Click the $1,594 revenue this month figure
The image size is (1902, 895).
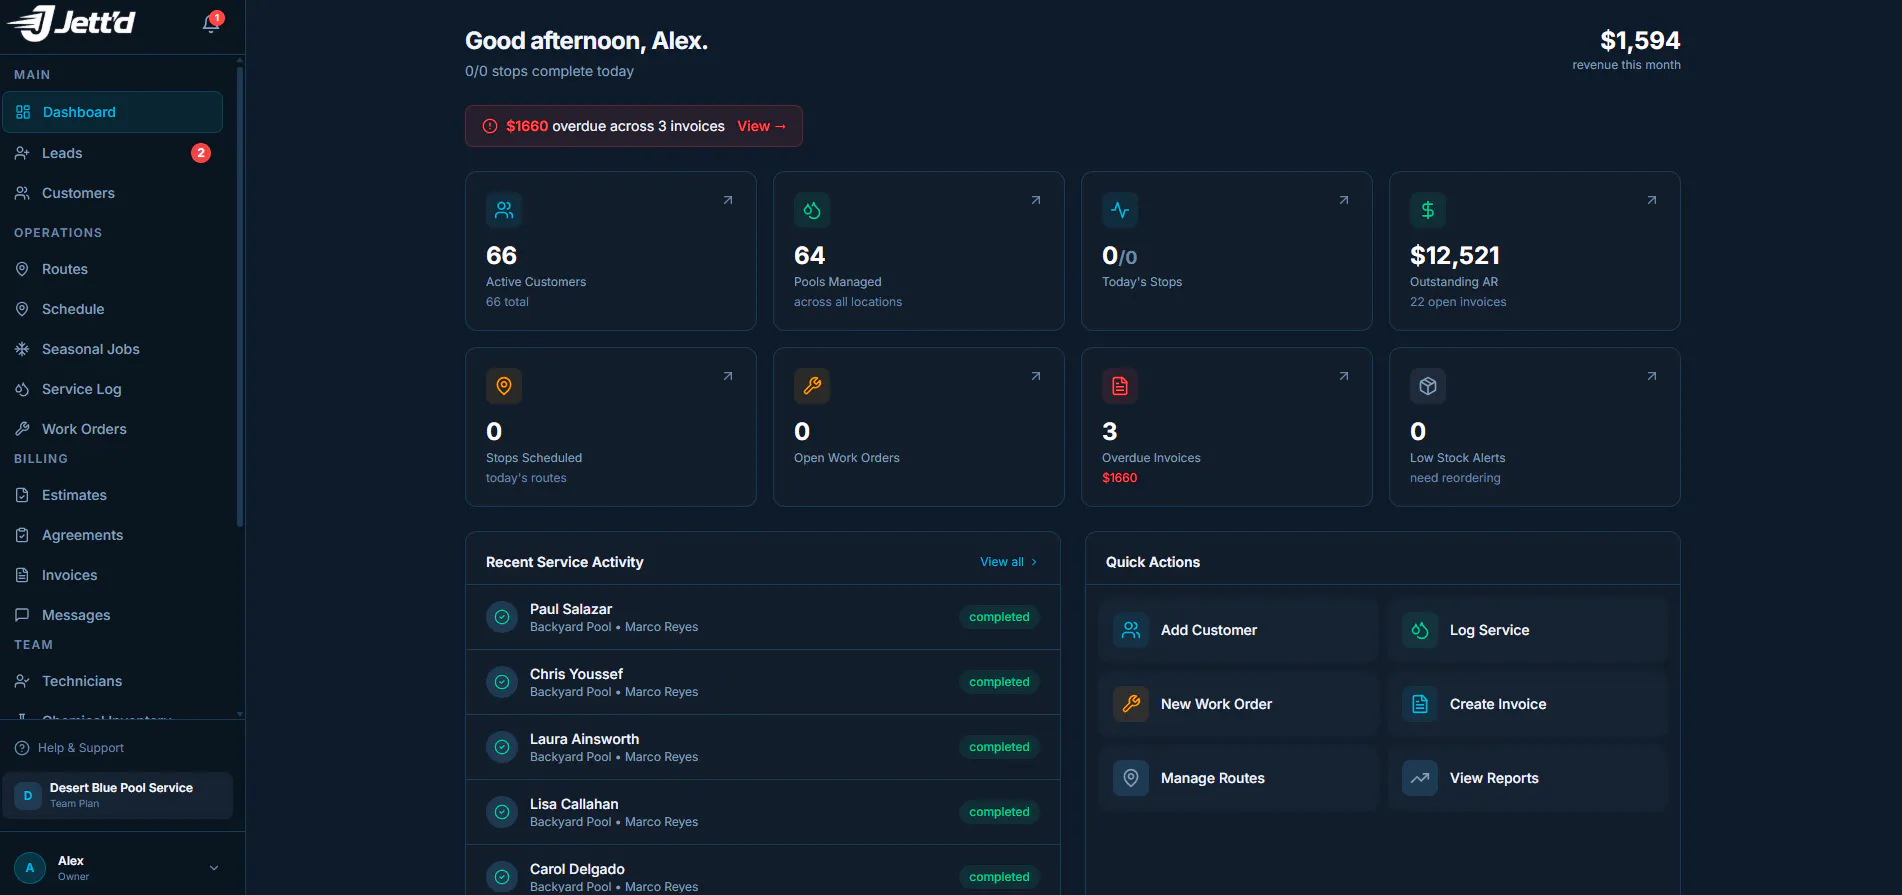1640,40
